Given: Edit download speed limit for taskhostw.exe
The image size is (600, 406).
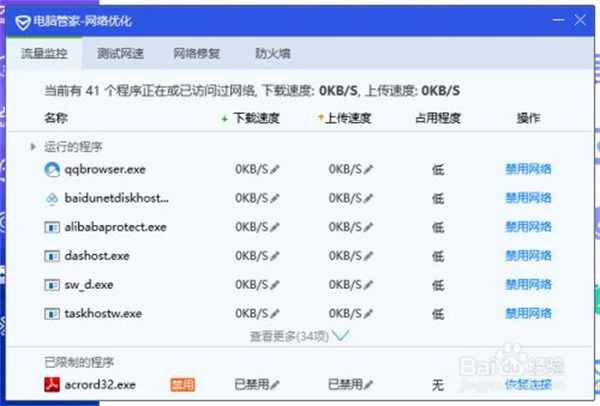Looking at the screenshot, I should pos(275,315).
